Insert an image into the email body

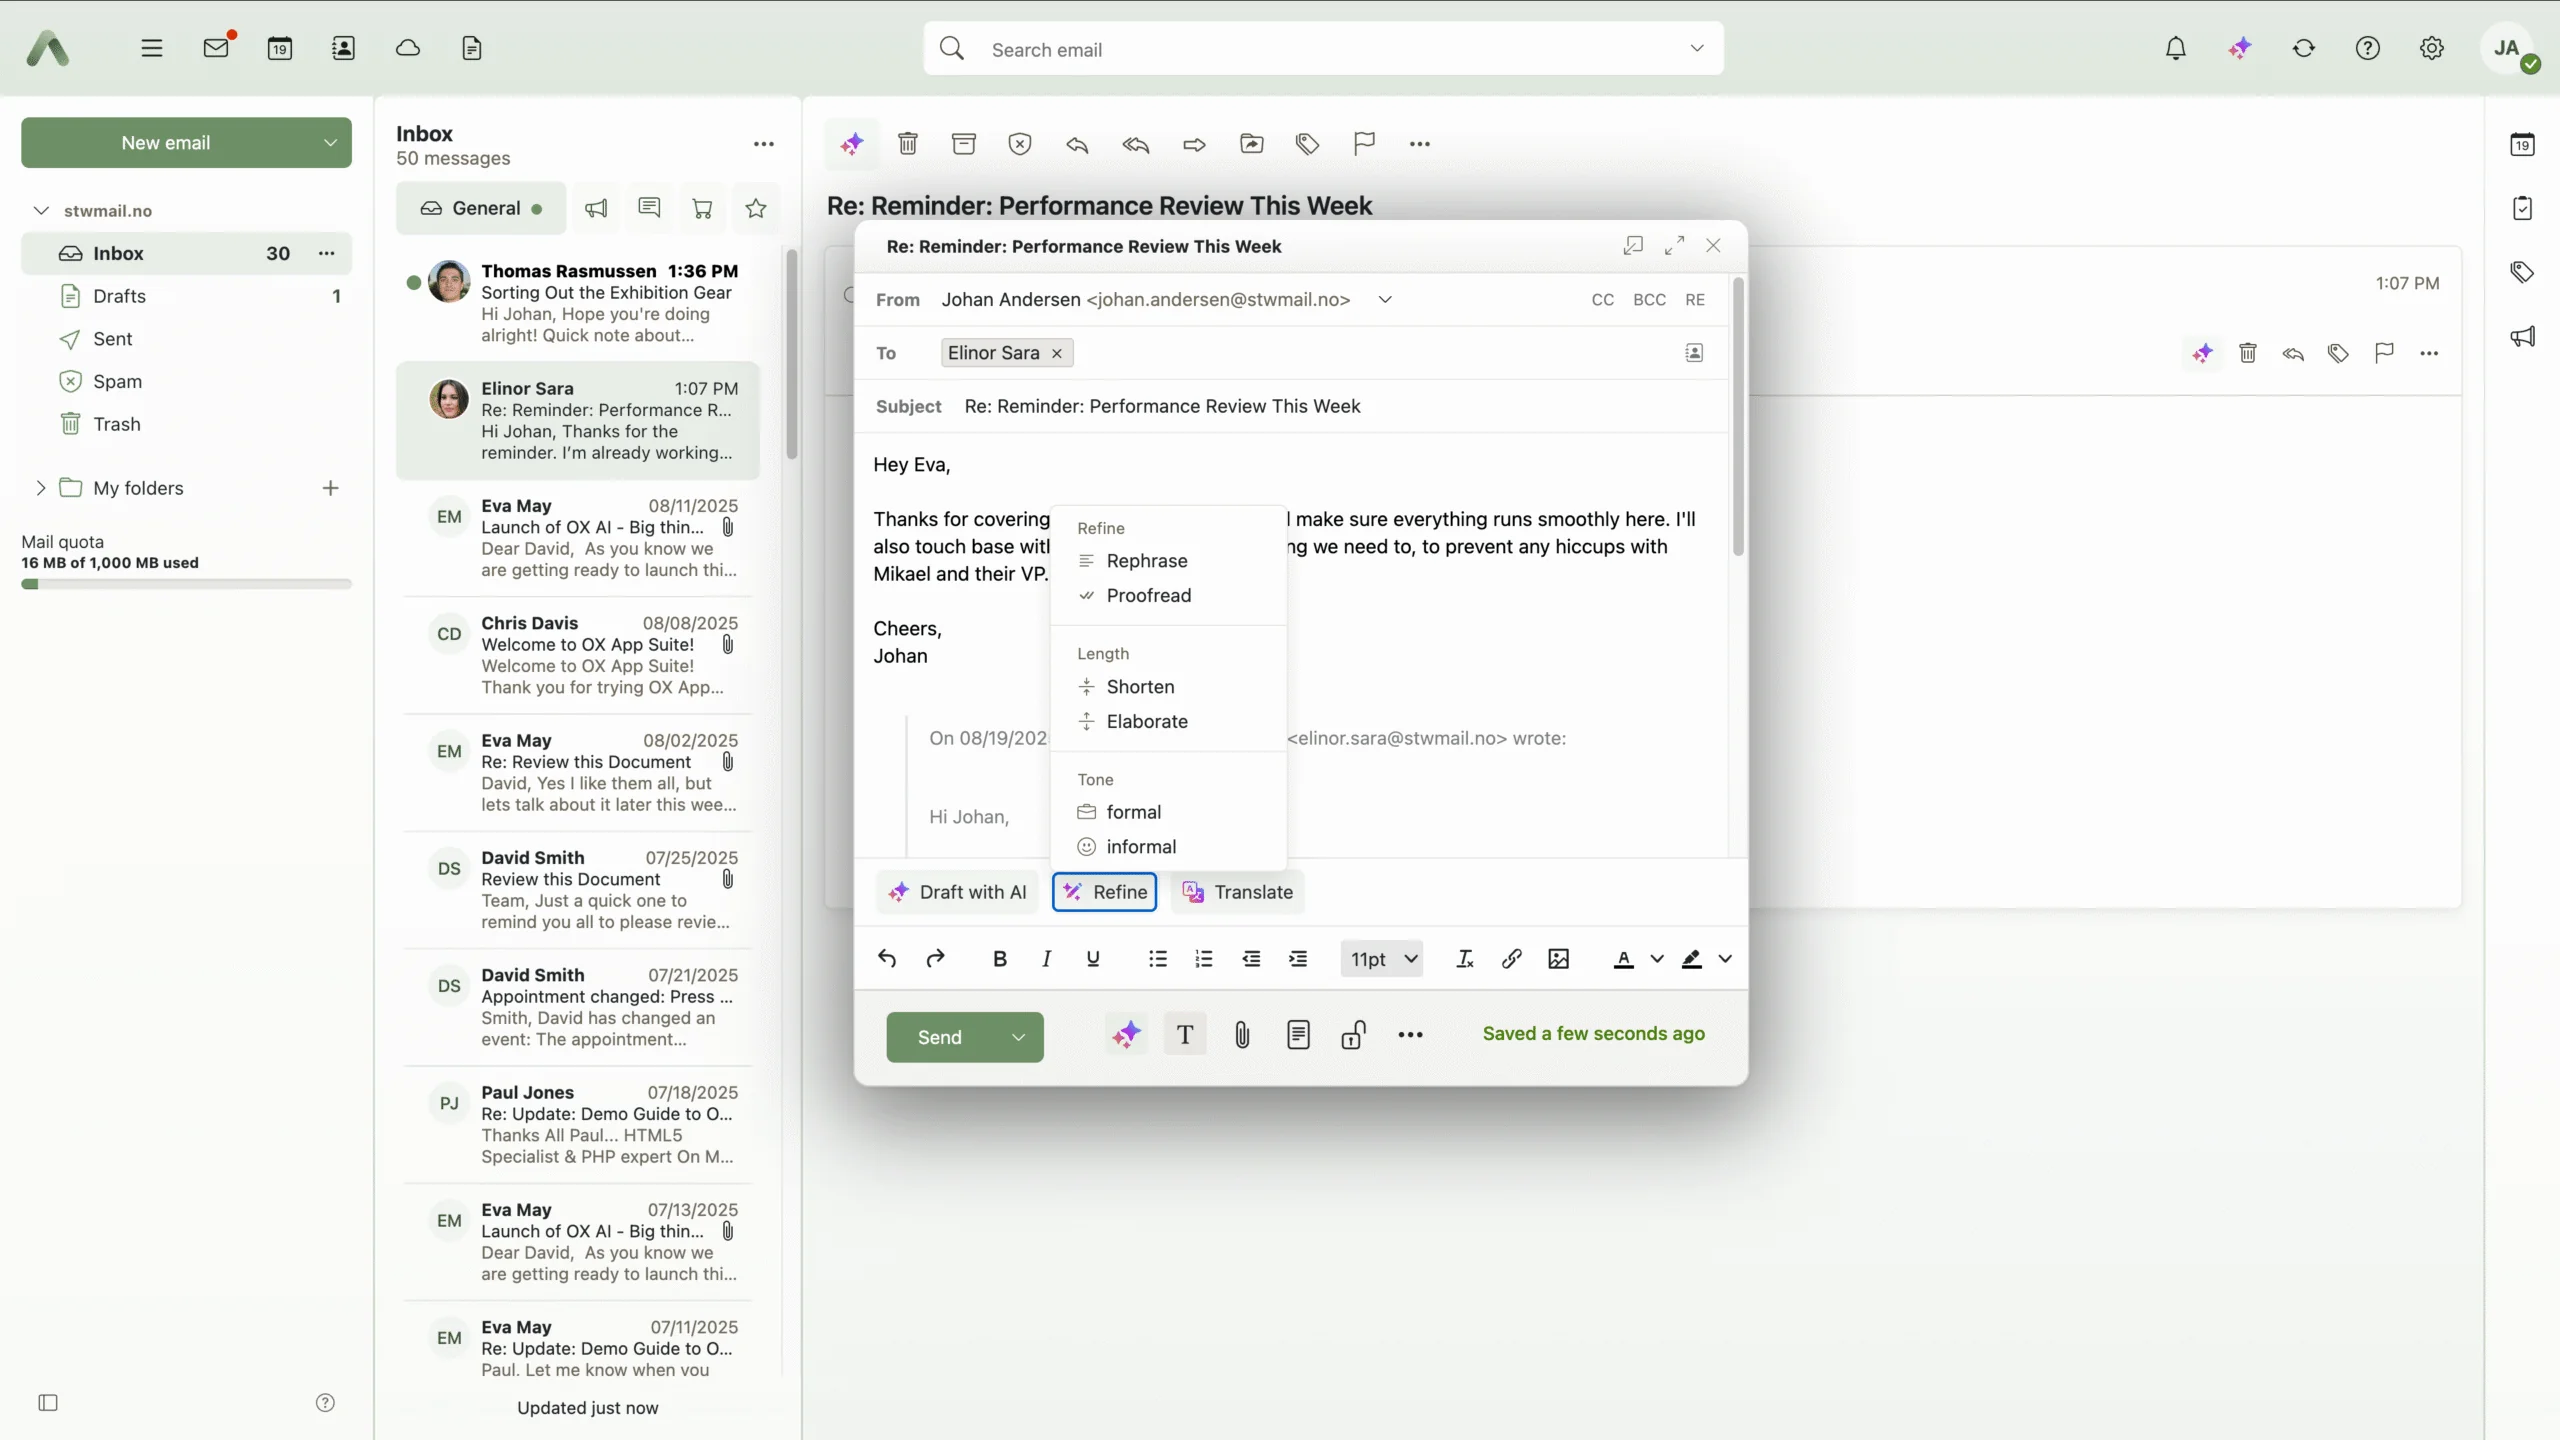[1558, 959]
